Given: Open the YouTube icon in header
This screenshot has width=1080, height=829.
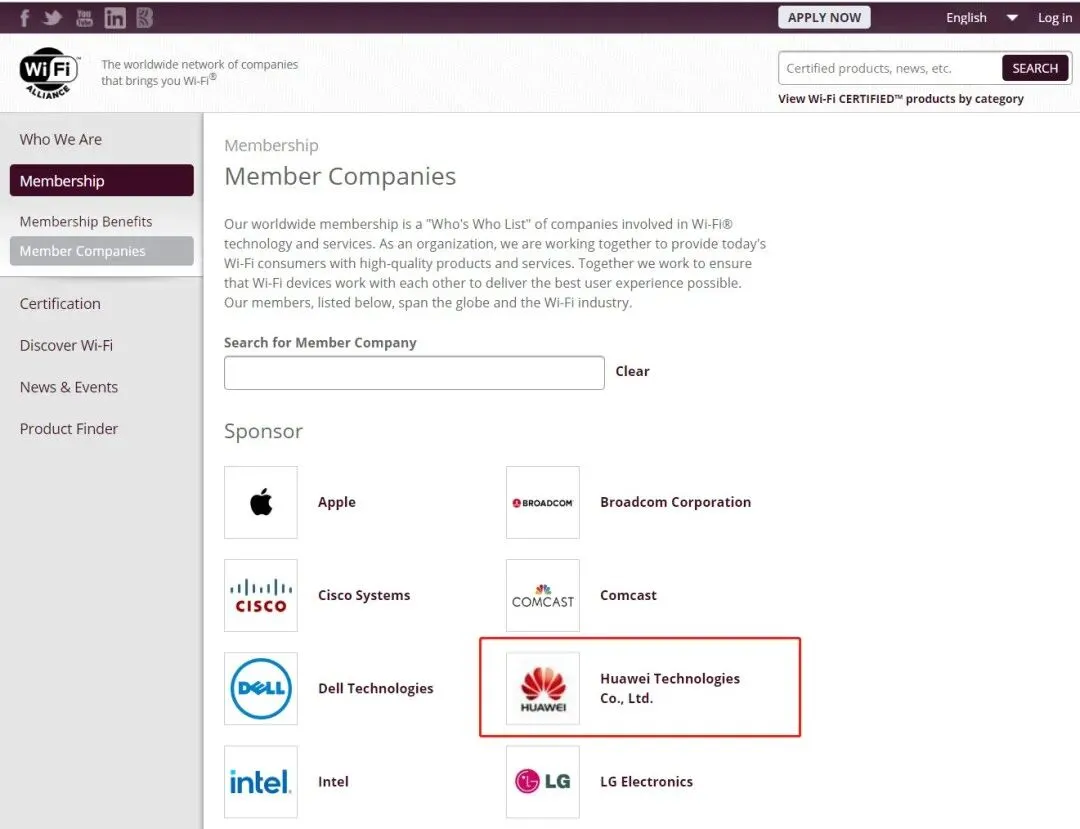Looking at the screenshot, I should [84, 18].
